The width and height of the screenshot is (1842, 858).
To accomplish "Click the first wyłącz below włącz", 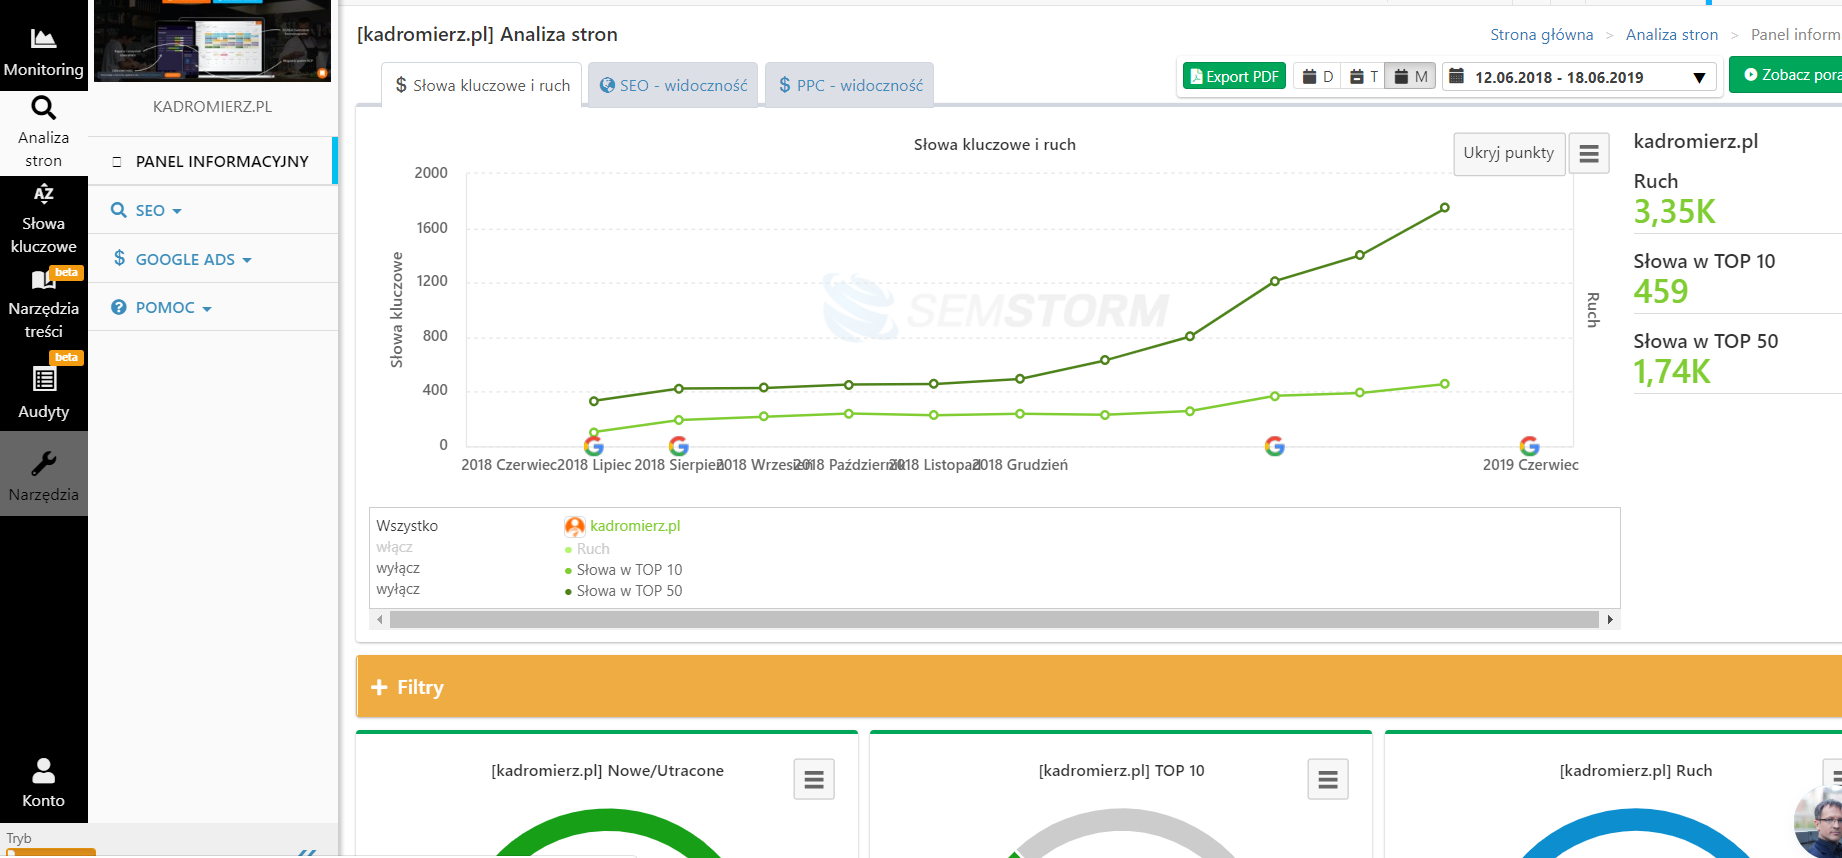I will click(x=398, y=568).
